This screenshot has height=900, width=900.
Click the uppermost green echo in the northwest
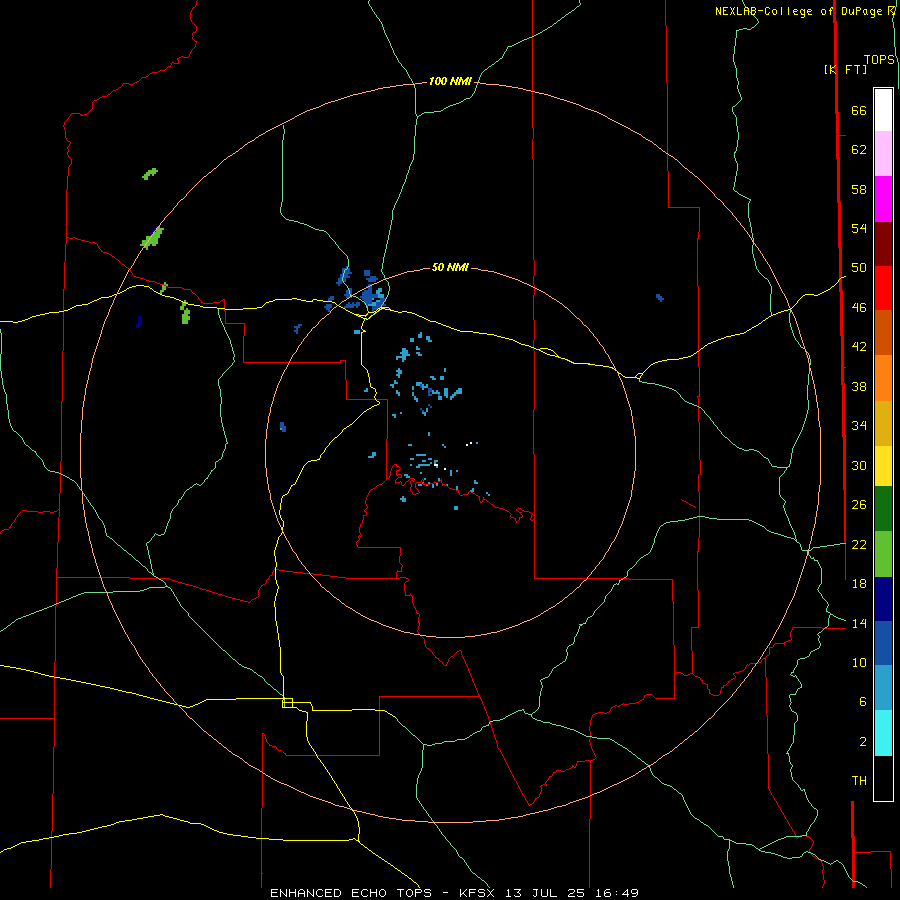coord(150,173)
